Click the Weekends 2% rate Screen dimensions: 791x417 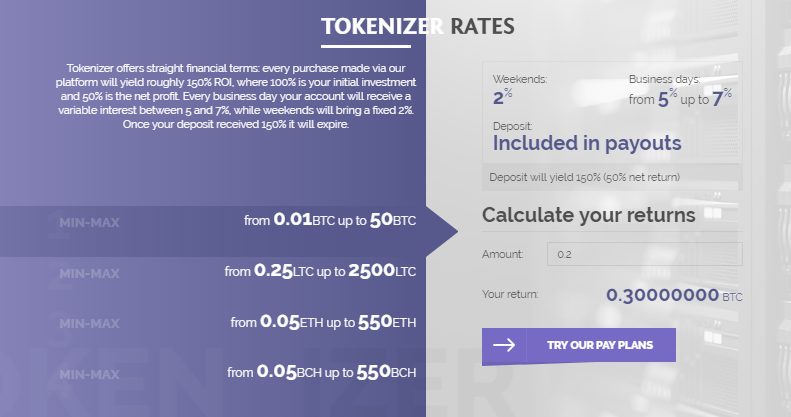(x=502, y=97)
